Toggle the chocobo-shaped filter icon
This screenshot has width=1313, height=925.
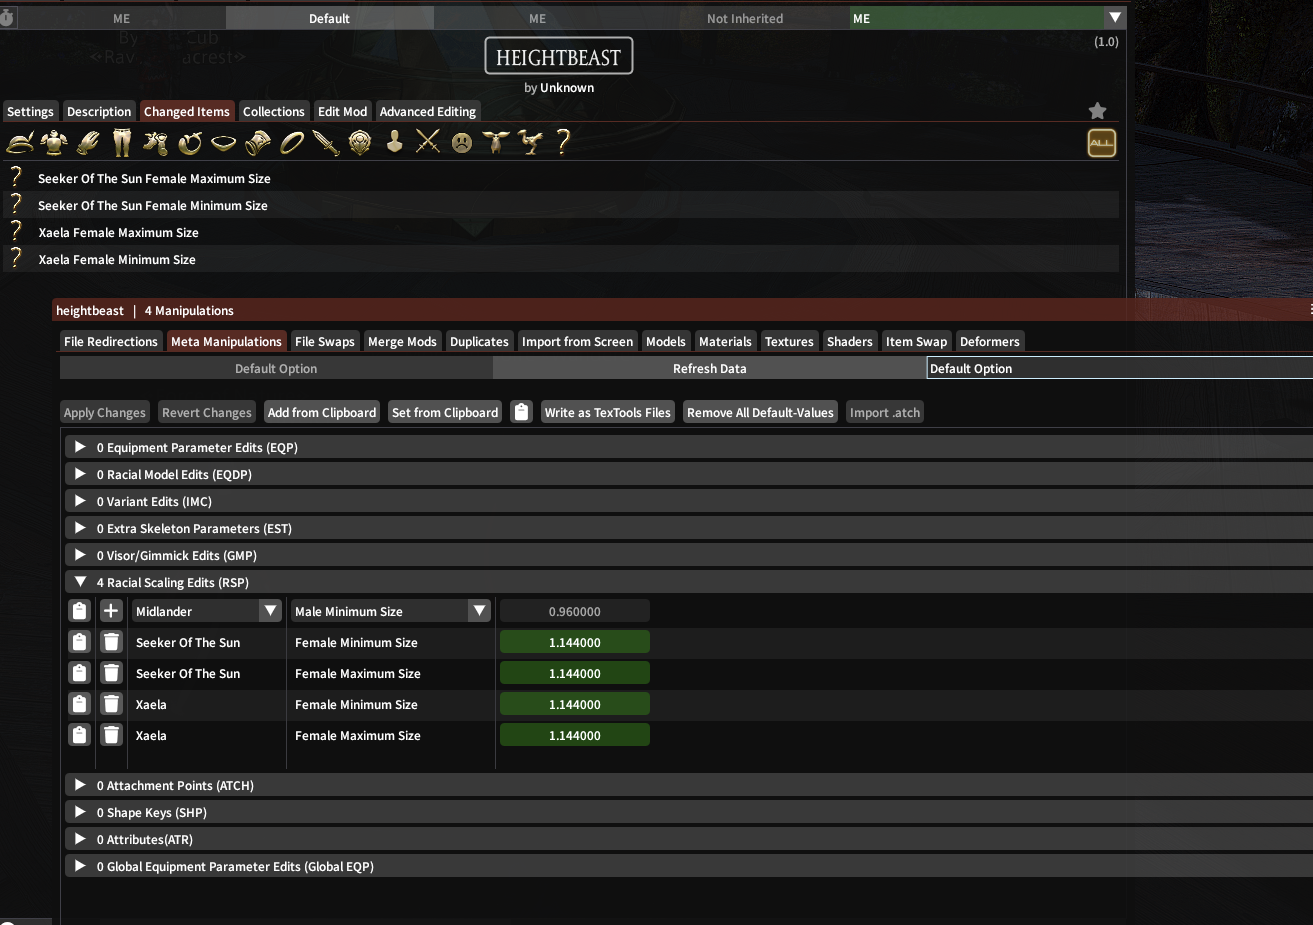click(530, 143)
